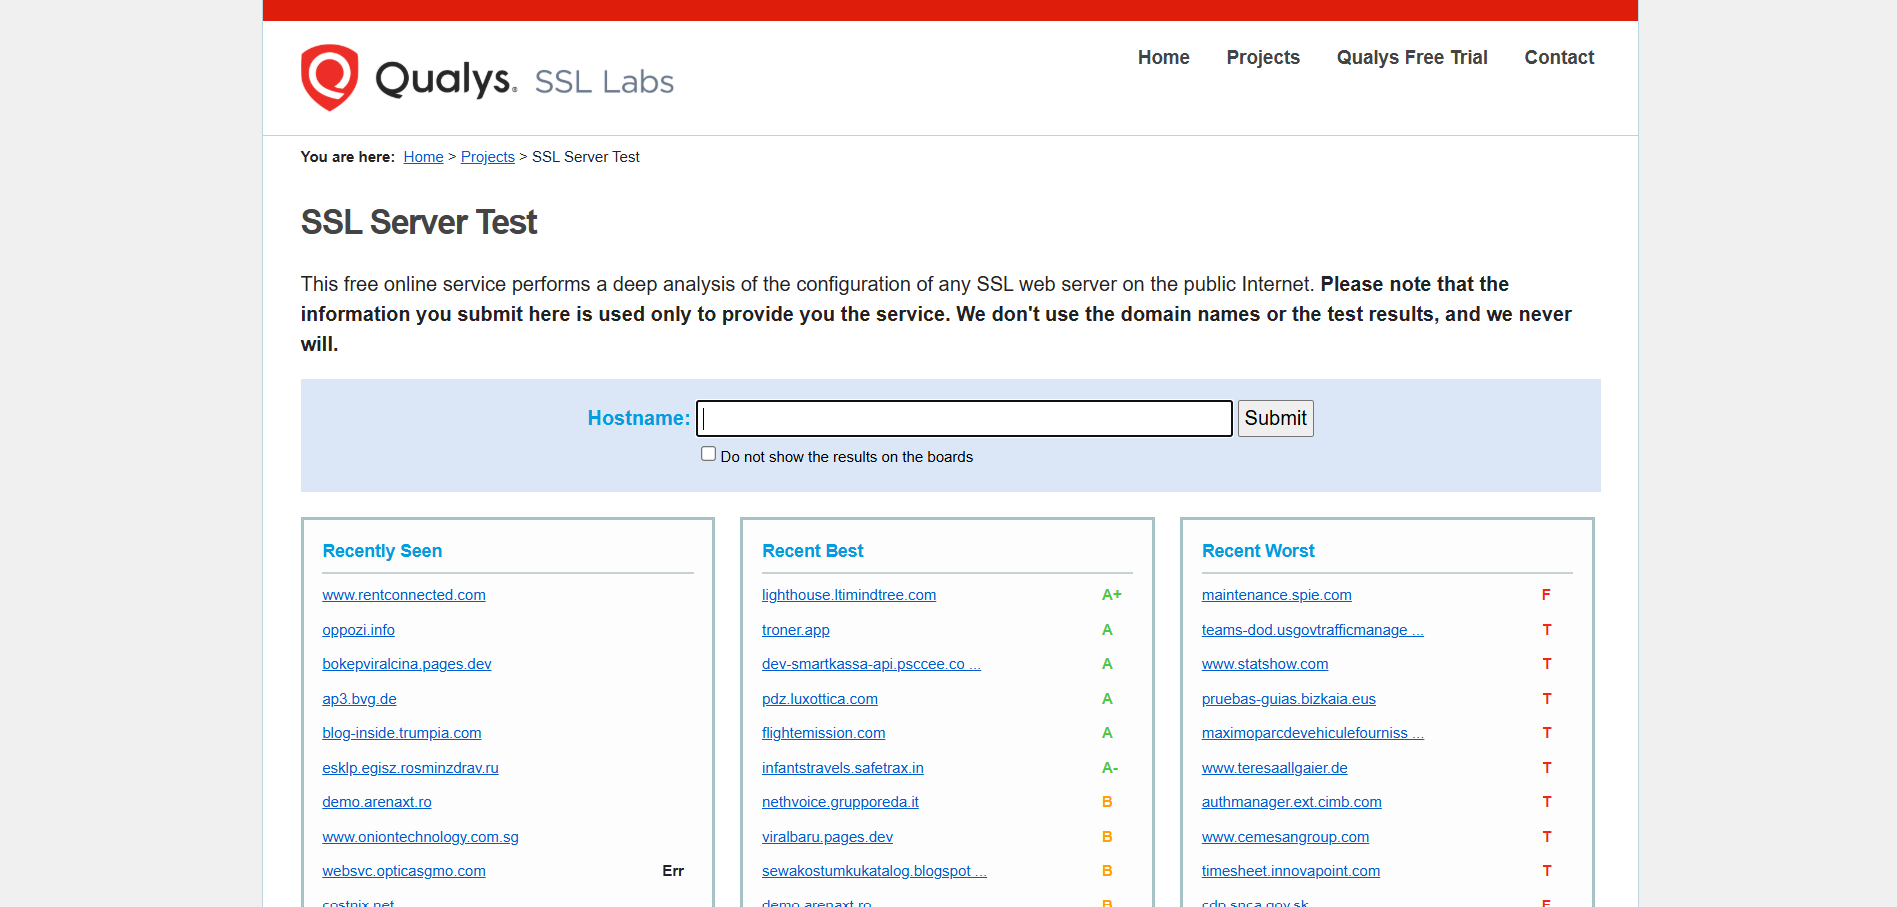Open sewakostumkukatalog.blogspot link
Image resolution: width=1897 pixels, height=907 pixels.
pyautogui.click(x=874, y=871)
